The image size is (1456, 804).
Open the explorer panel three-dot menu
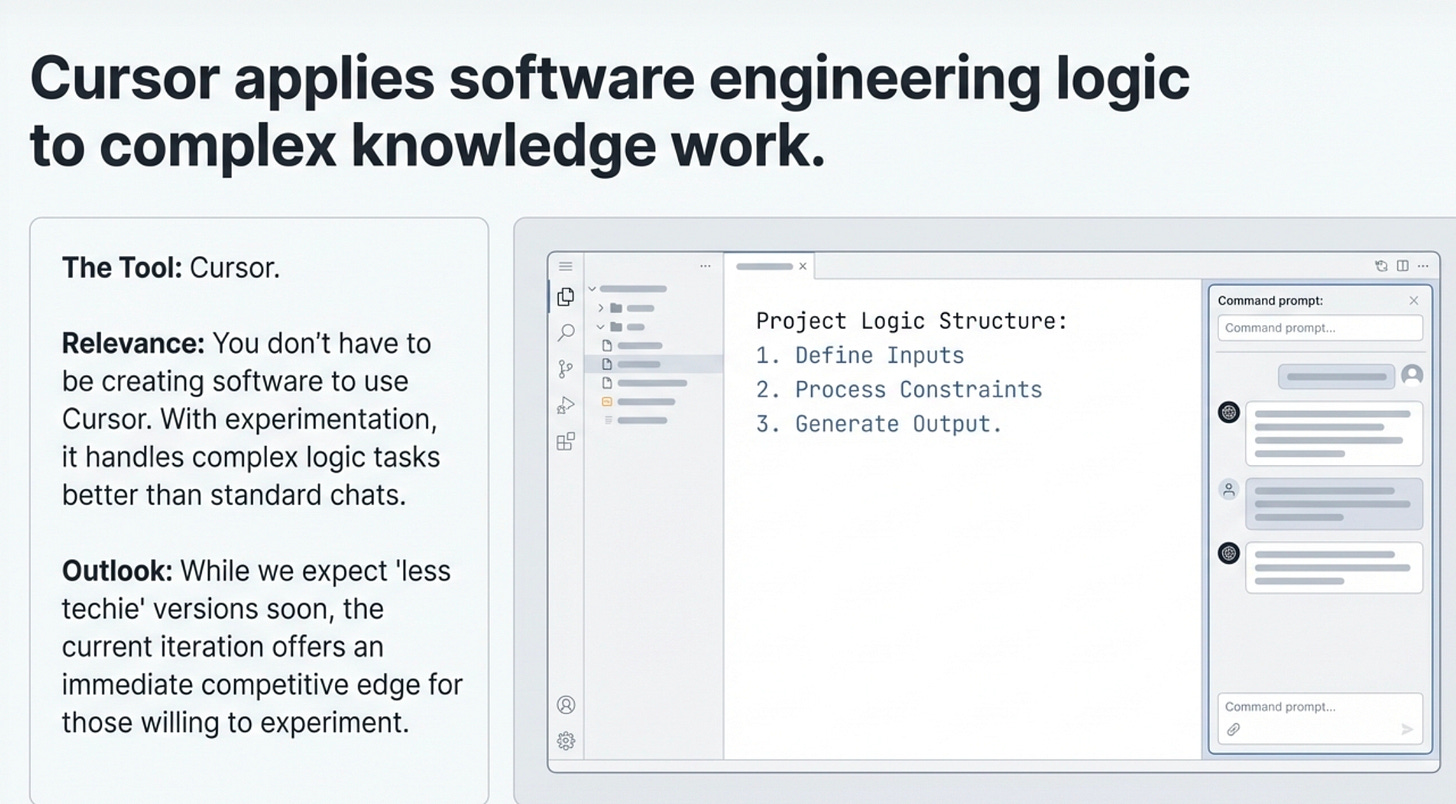[705, 266]
